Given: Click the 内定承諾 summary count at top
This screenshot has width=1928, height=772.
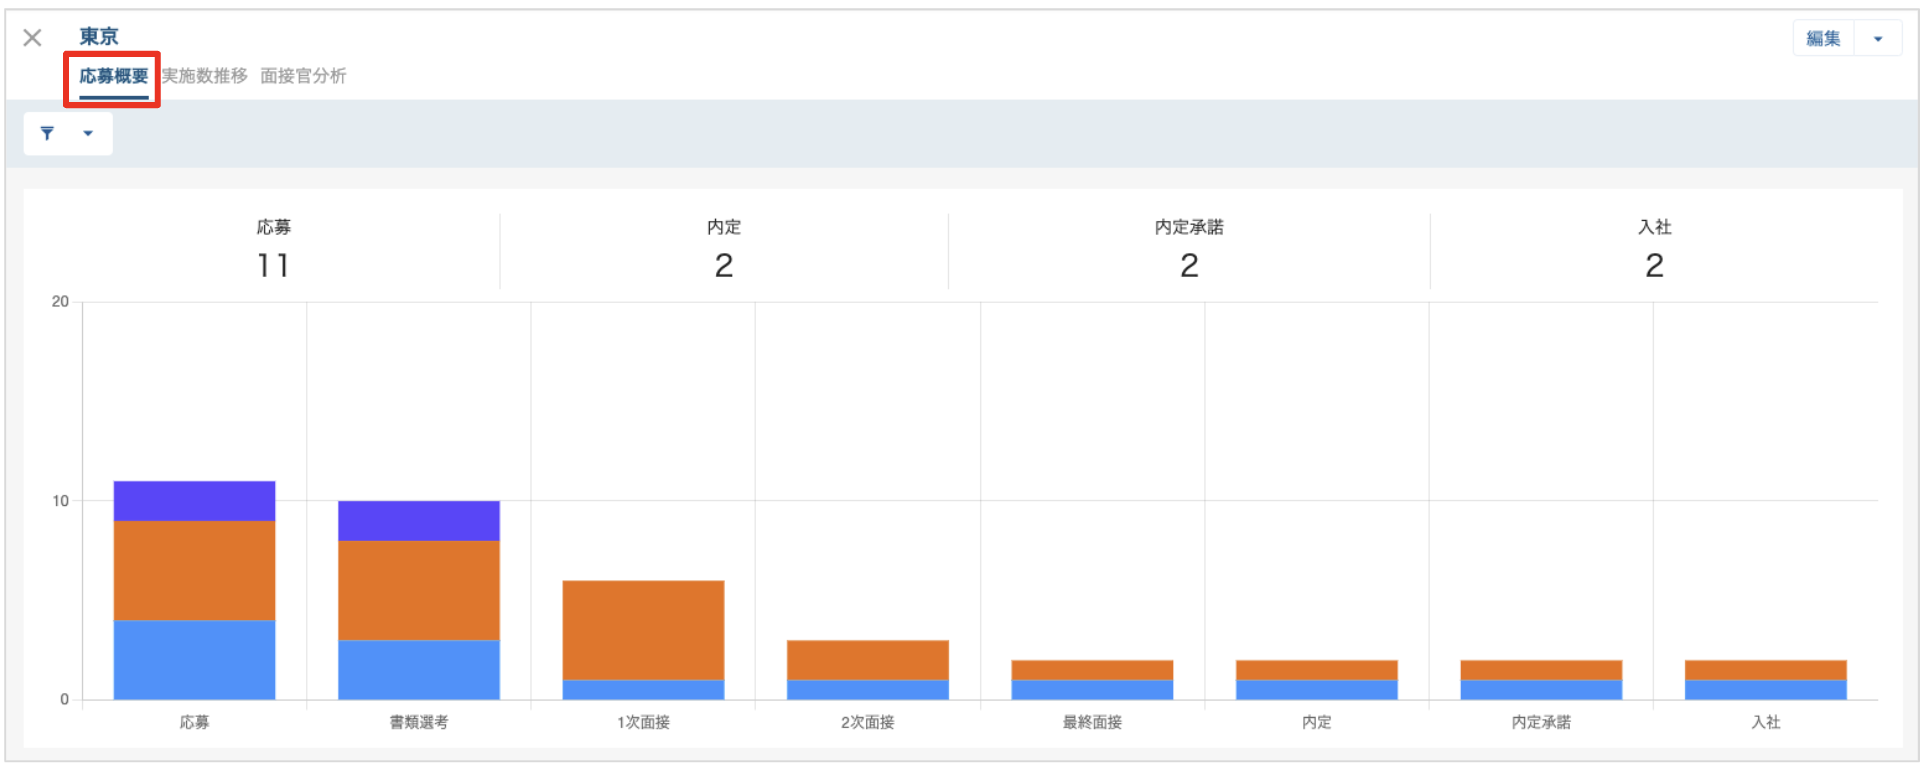Looking at the screenshot, I should coord(1189,266).
